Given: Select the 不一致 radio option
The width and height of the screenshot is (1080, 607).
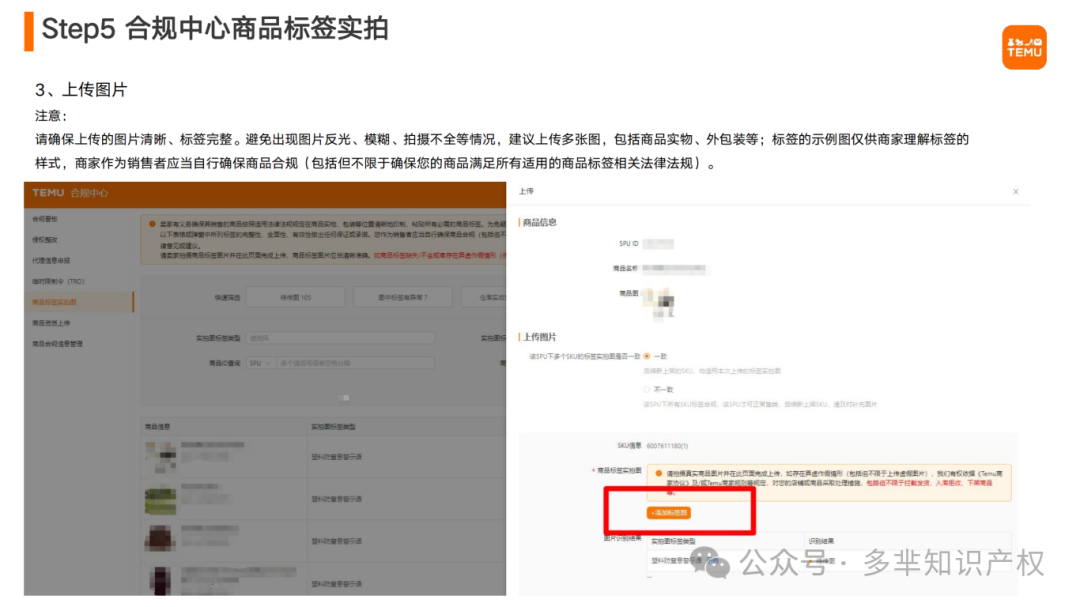Looking at the screenshot, I should (647, 389).
